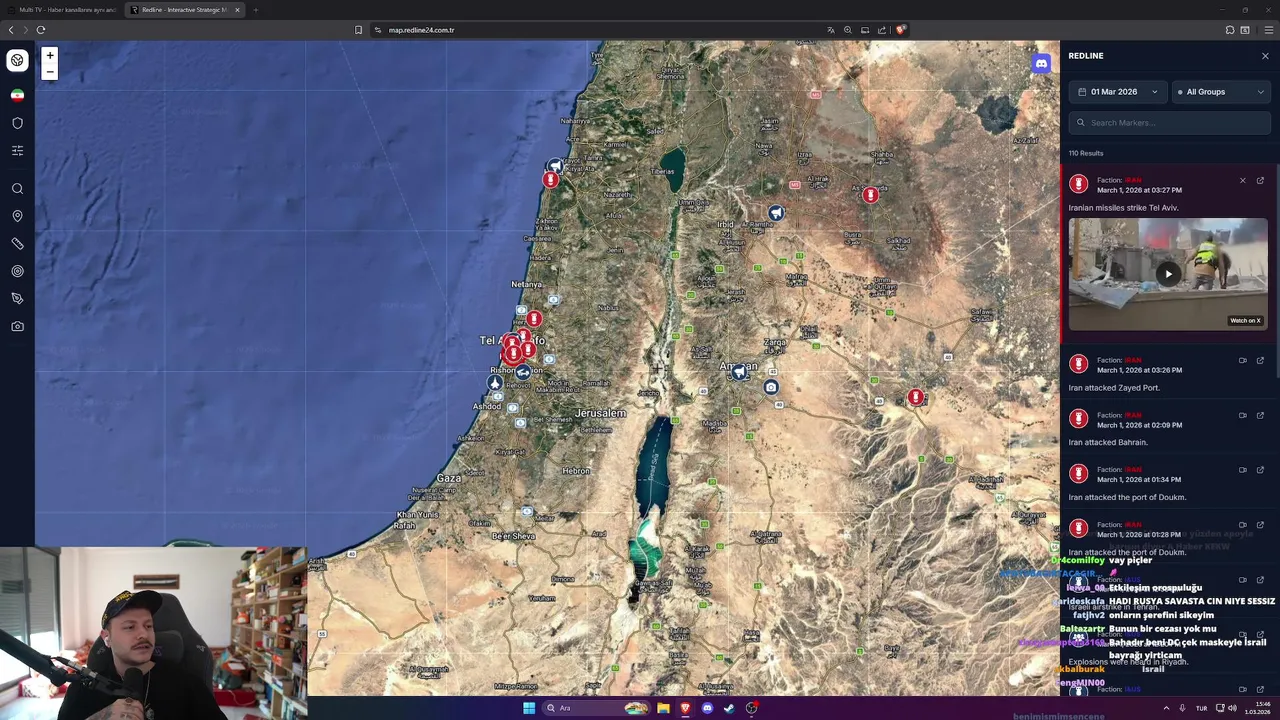Open video icon for 01:34 PM Doukm entry

click(x=1243, y=470)
